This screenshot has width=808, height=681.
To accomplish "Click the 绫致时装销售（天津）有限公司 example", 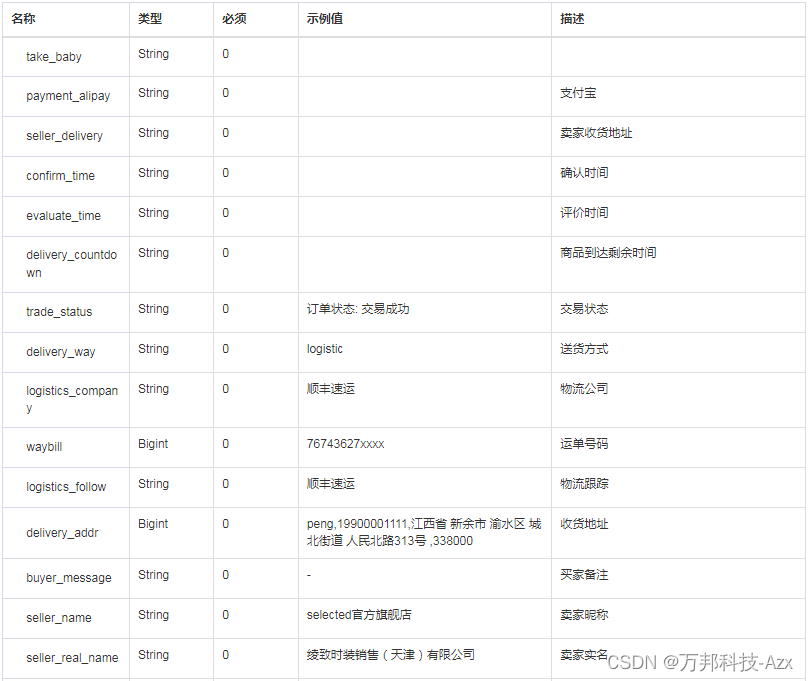I will tap(391, 655).
